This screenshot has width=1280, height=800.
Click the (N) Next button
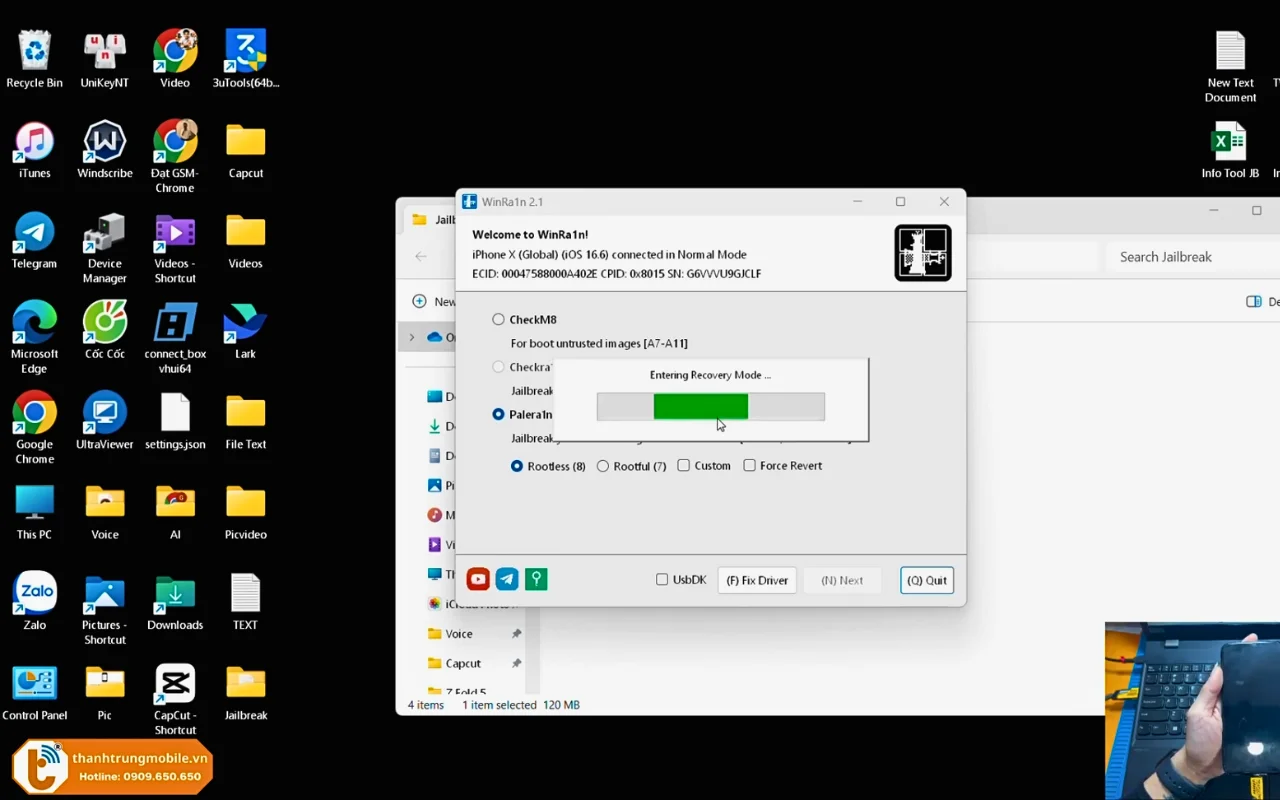coord(842,580)
